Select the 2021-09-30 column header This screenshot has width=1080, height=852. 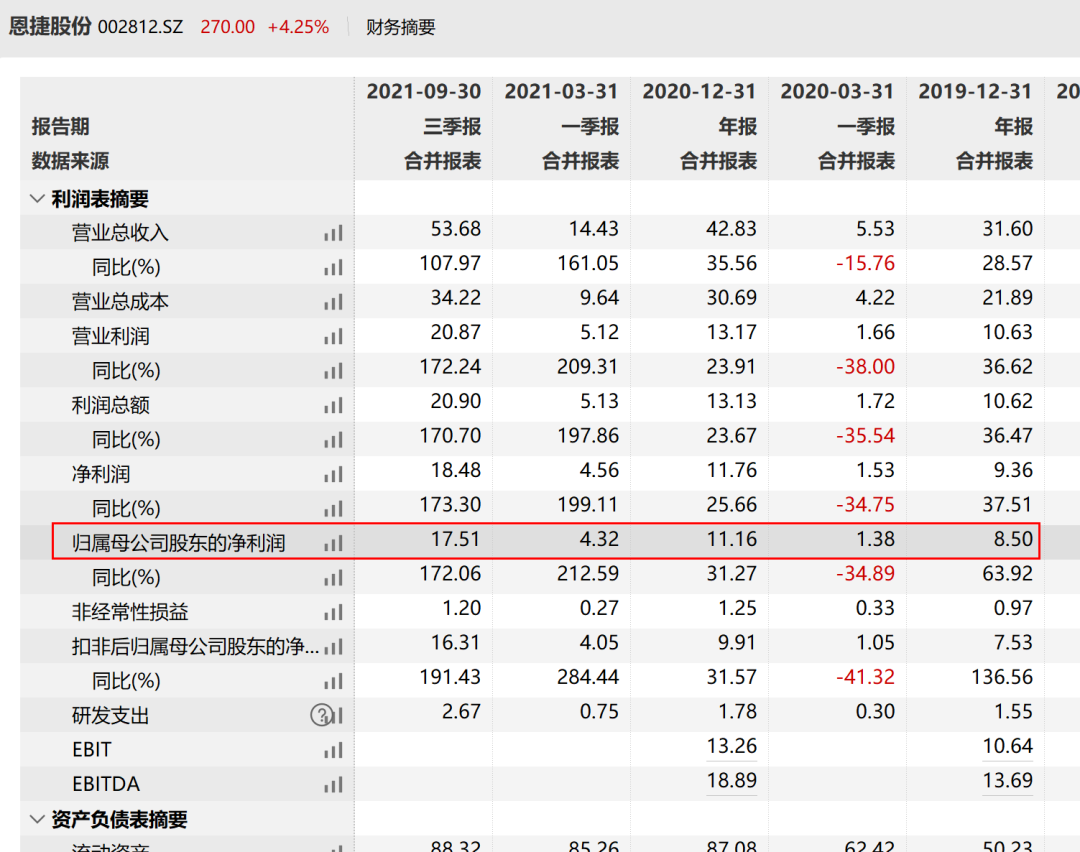(424, 92)
